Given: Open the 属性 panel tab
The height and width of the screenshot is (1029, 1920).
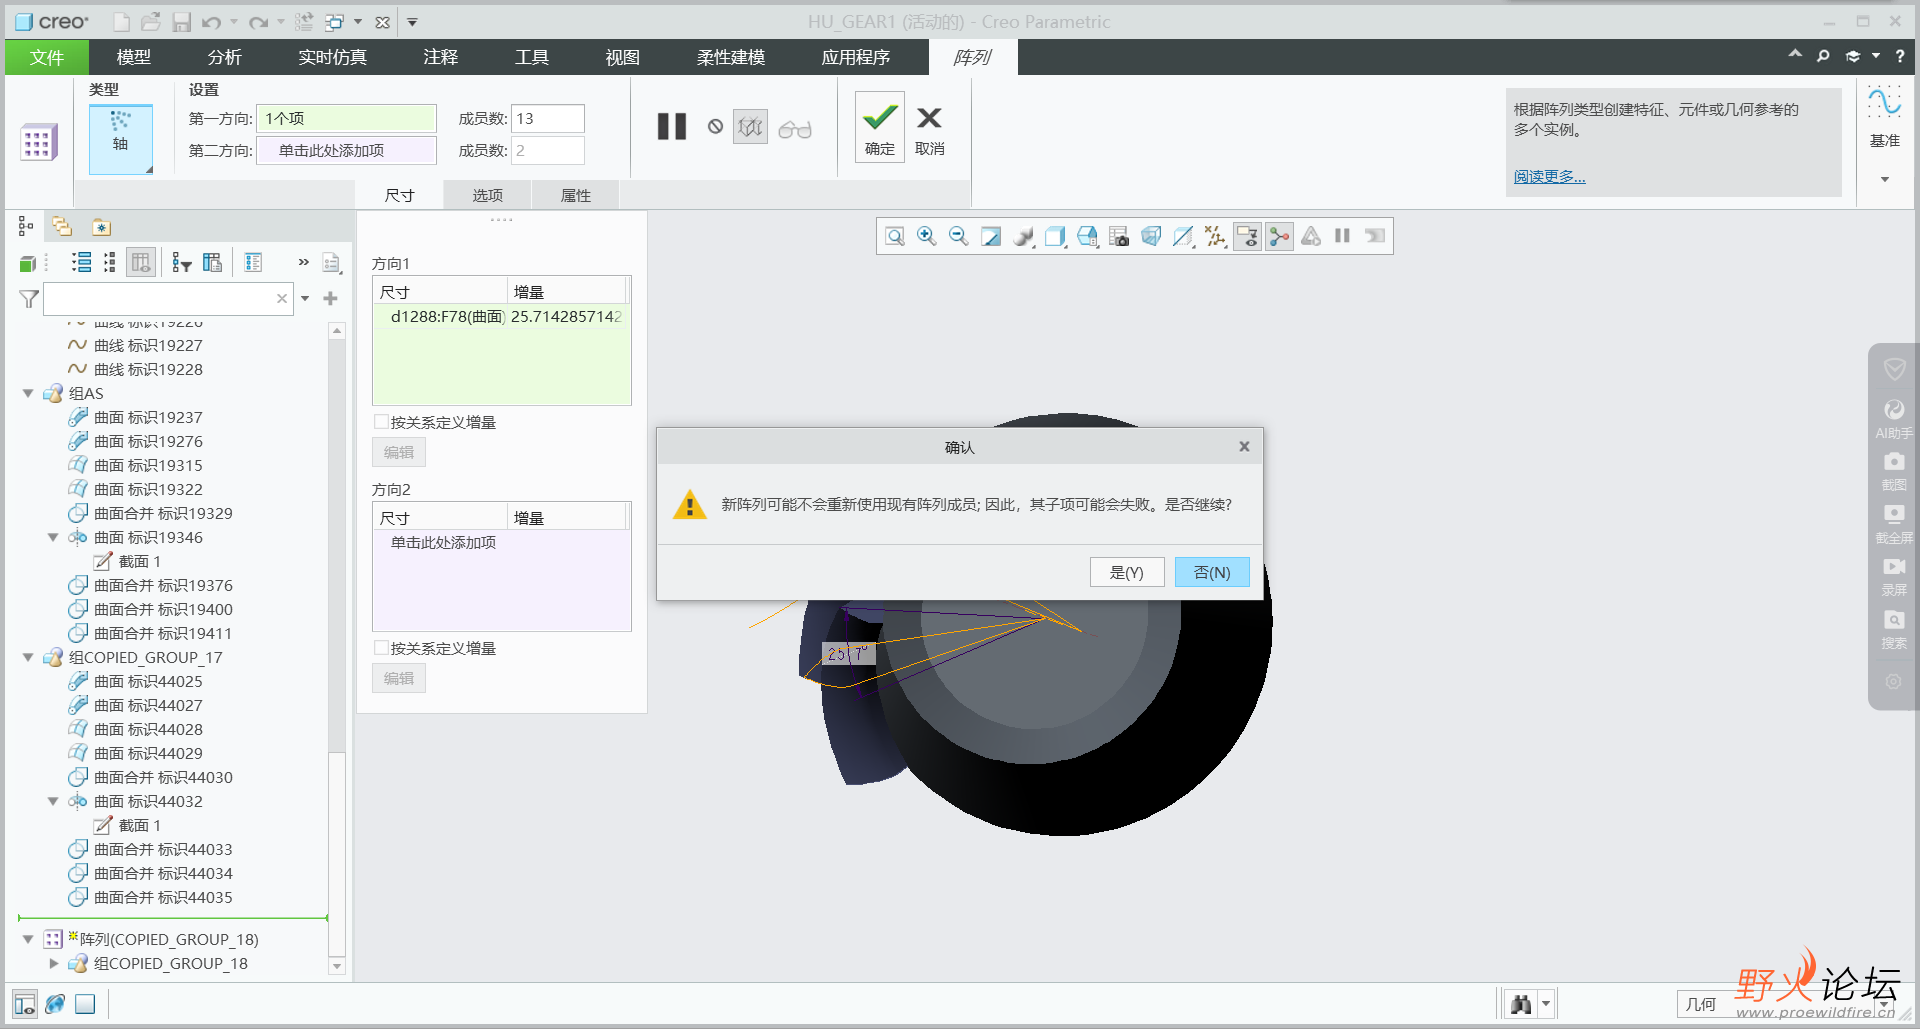Looking at the screenshot, I should click(576, 195).
